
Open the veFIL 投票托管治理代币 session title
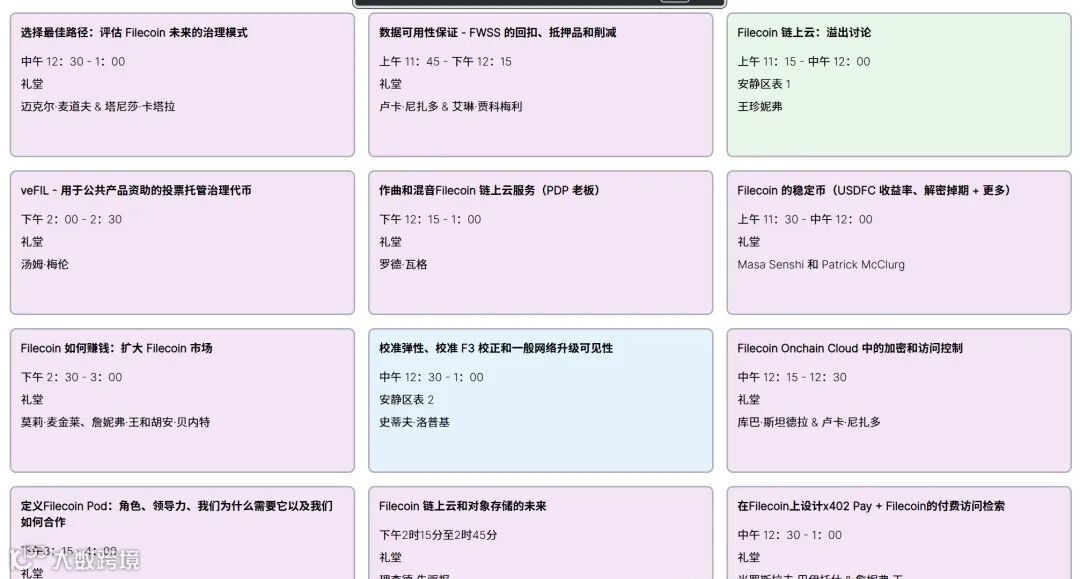136,190
